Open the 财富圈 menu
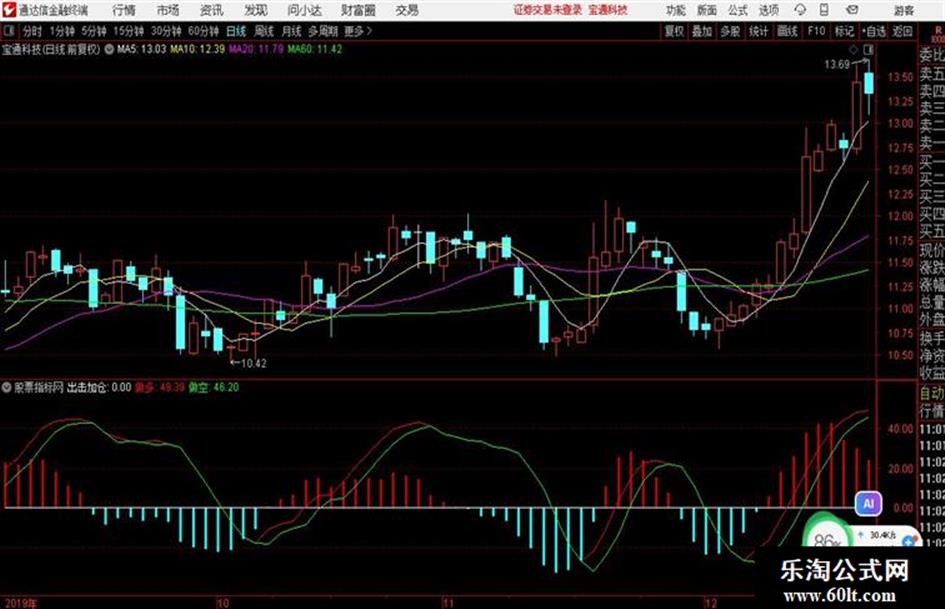 point(359,10)
